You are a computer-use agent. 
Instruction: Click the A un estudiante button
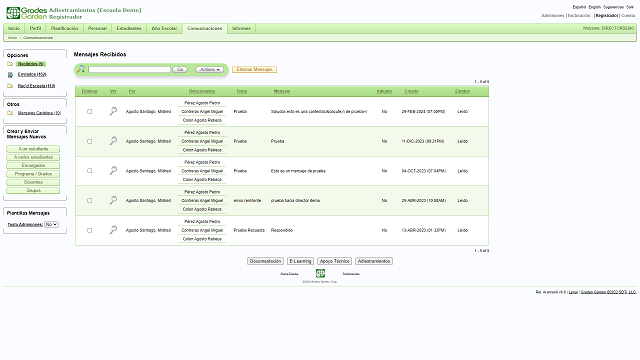point(33,149)
